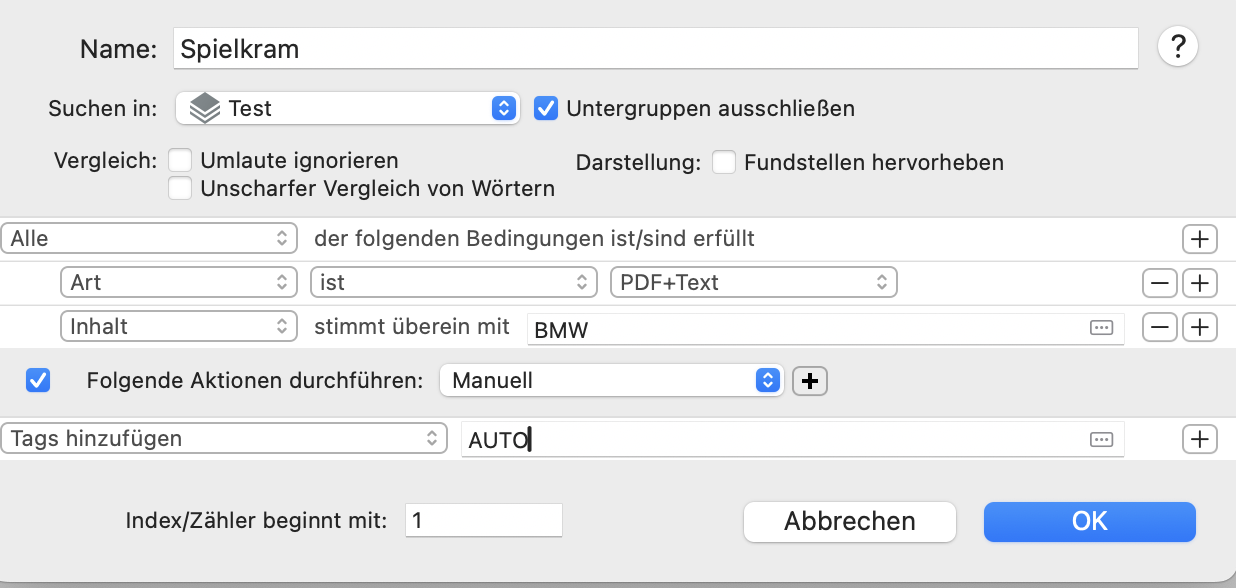
Task: Click the bold plus beside Manuell dropdown
Action: 810,380
